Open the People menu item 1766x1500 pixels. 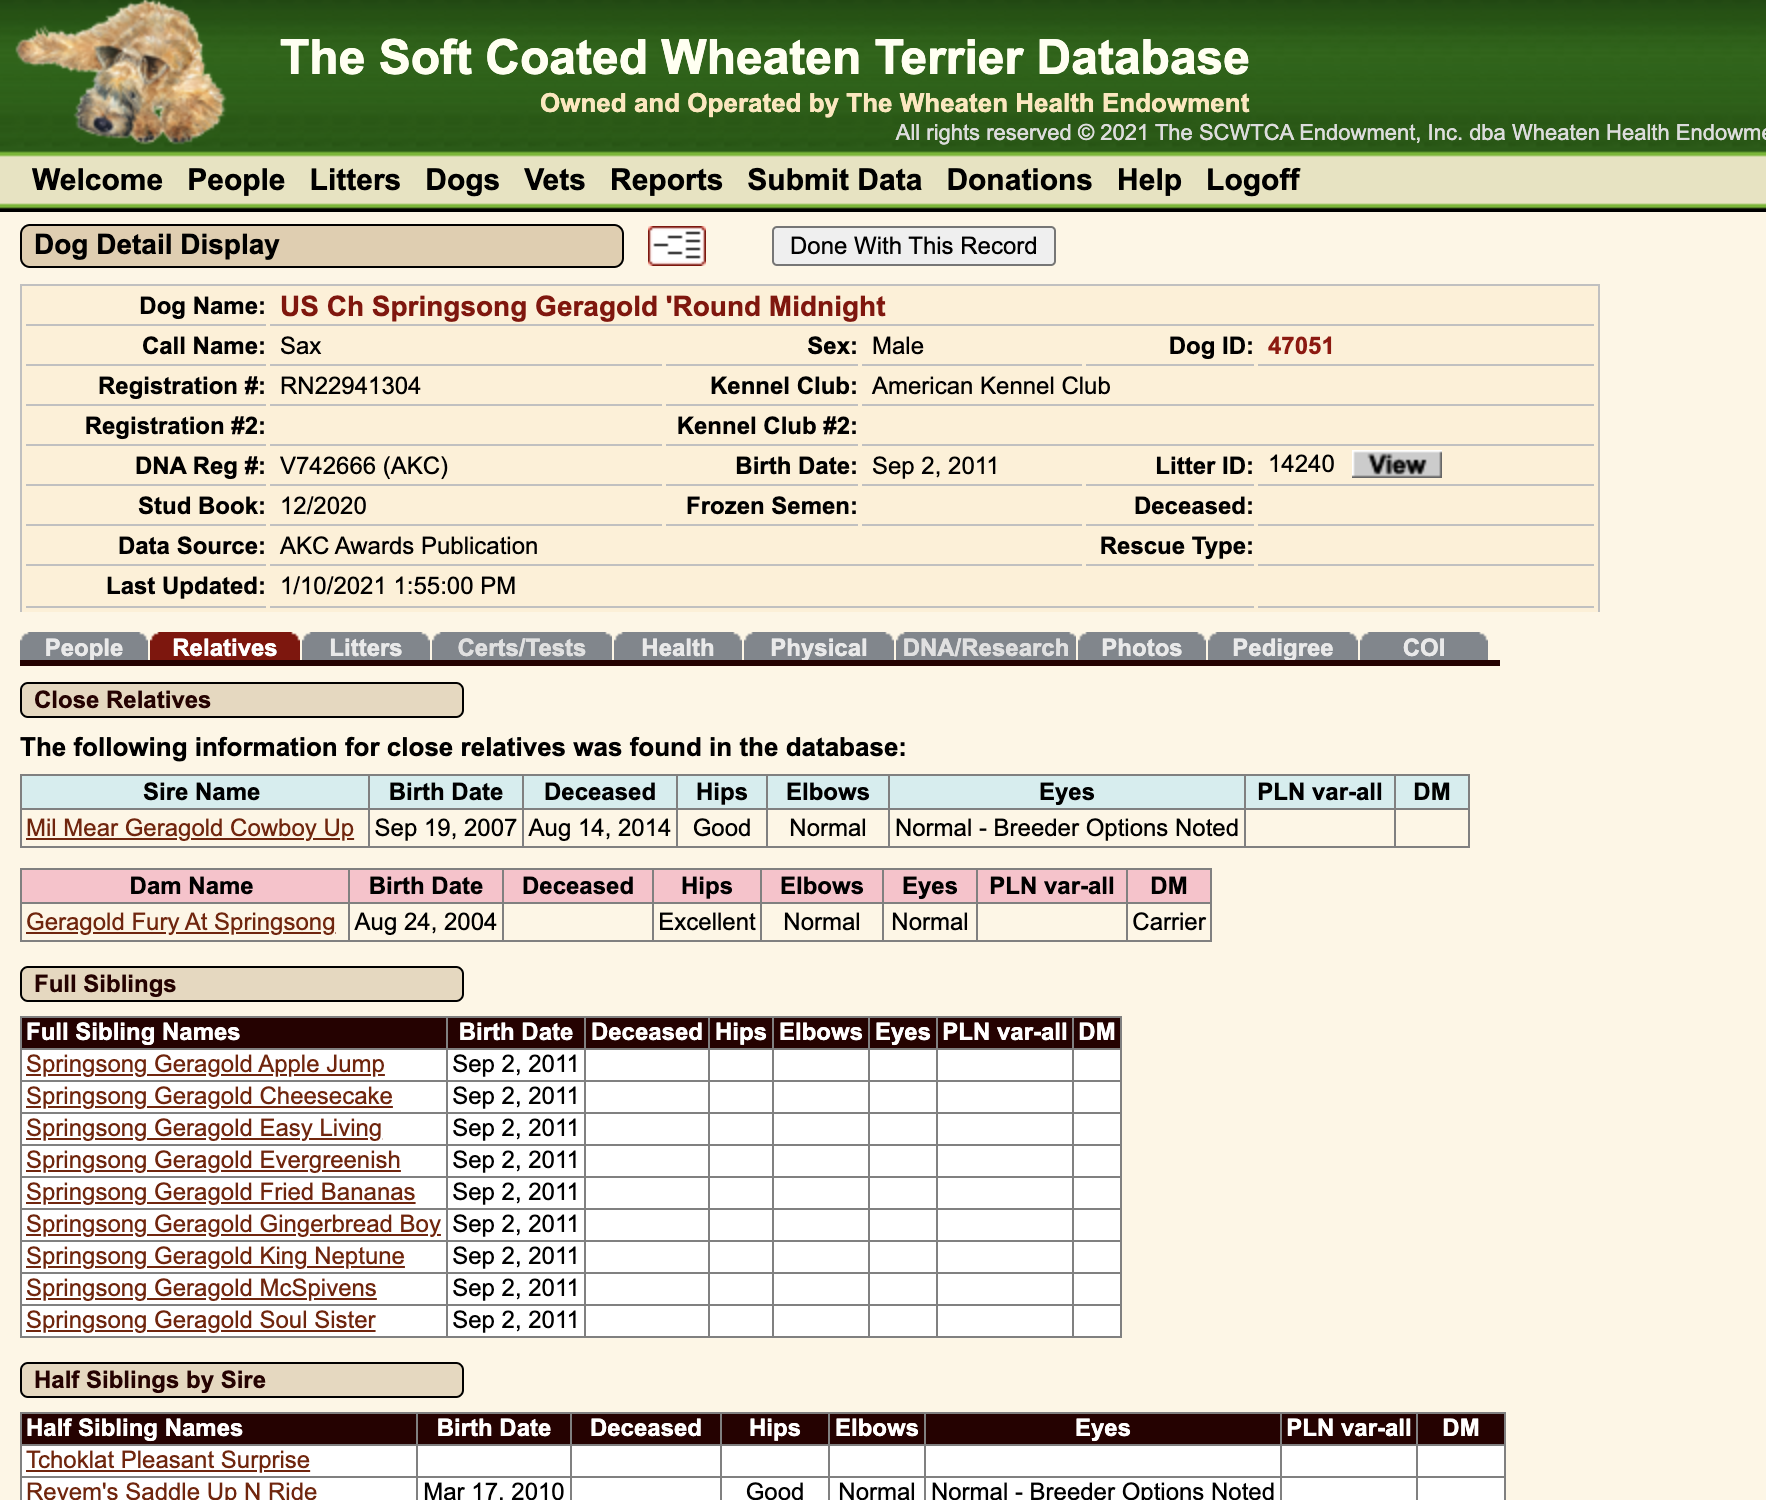(x=236, y=180)
